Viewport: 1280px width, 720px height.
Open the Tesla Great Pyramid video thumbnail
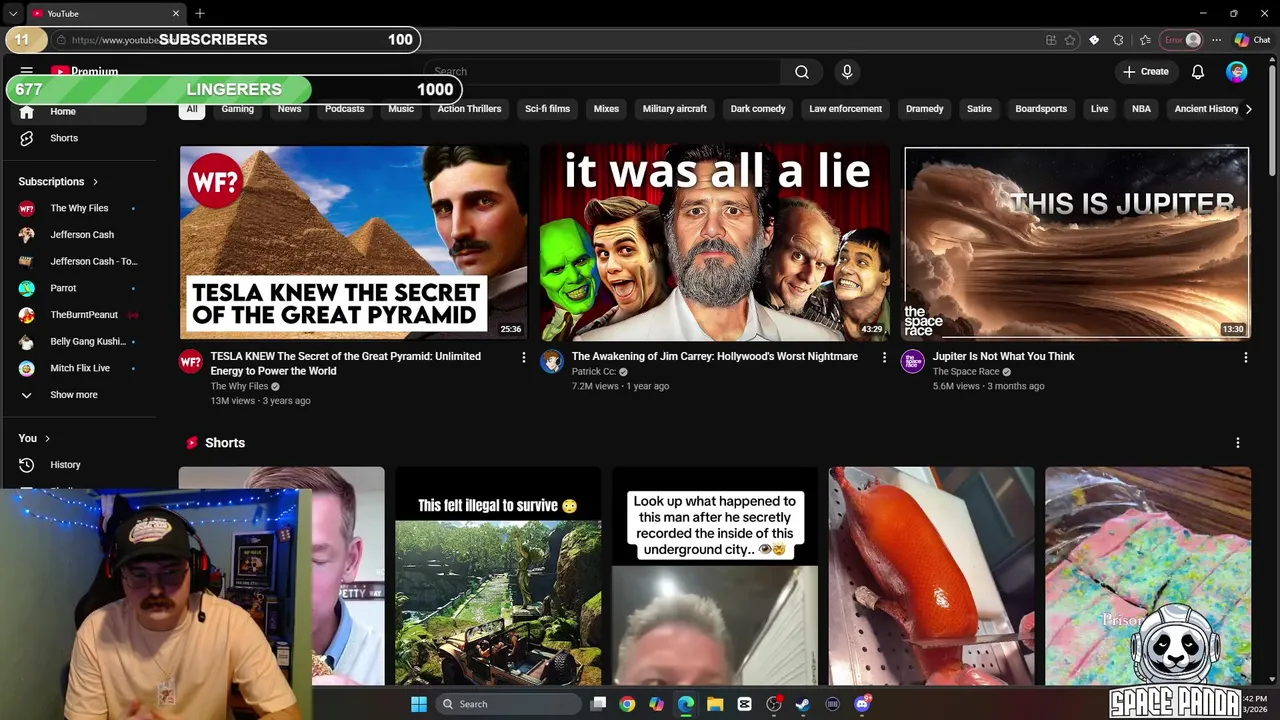click(x=353, y=243)
